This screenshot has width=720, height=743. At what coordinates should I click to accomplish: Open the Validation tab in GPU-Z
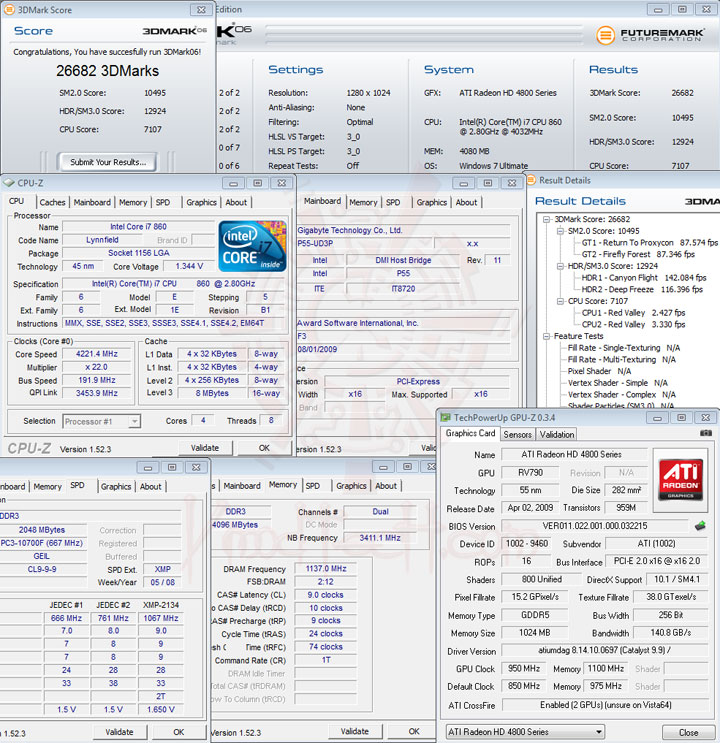[557, 434]
